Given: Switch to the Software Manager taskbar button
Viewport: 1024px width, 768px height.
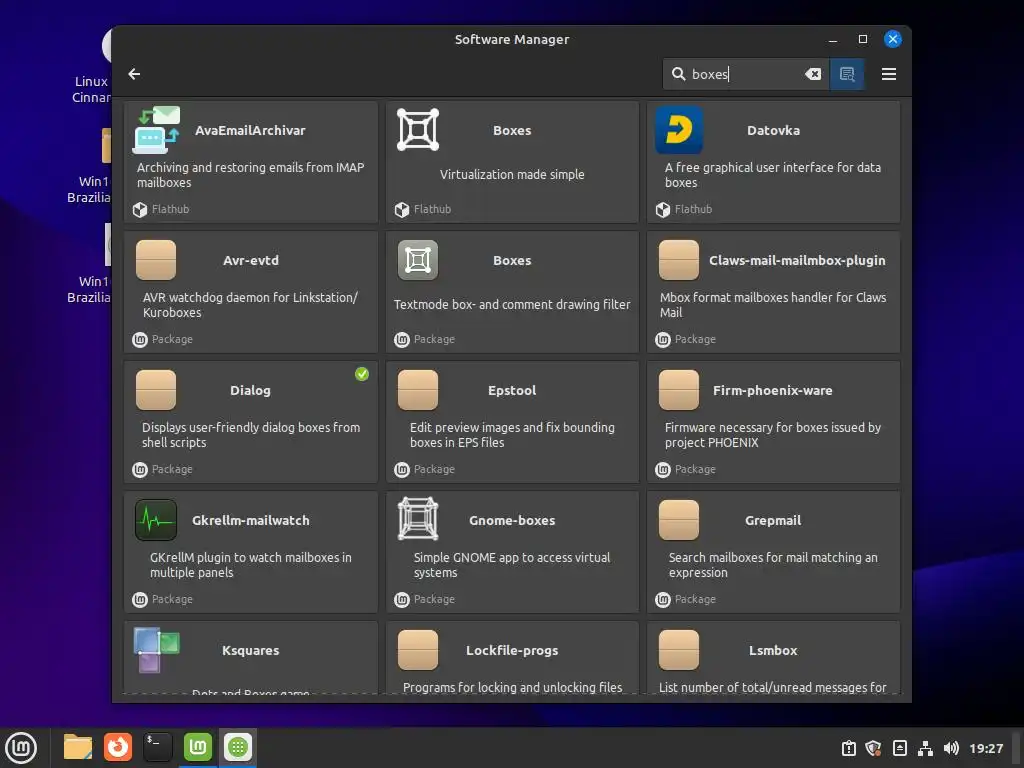Looking at the screenshot, I should 238,747.
